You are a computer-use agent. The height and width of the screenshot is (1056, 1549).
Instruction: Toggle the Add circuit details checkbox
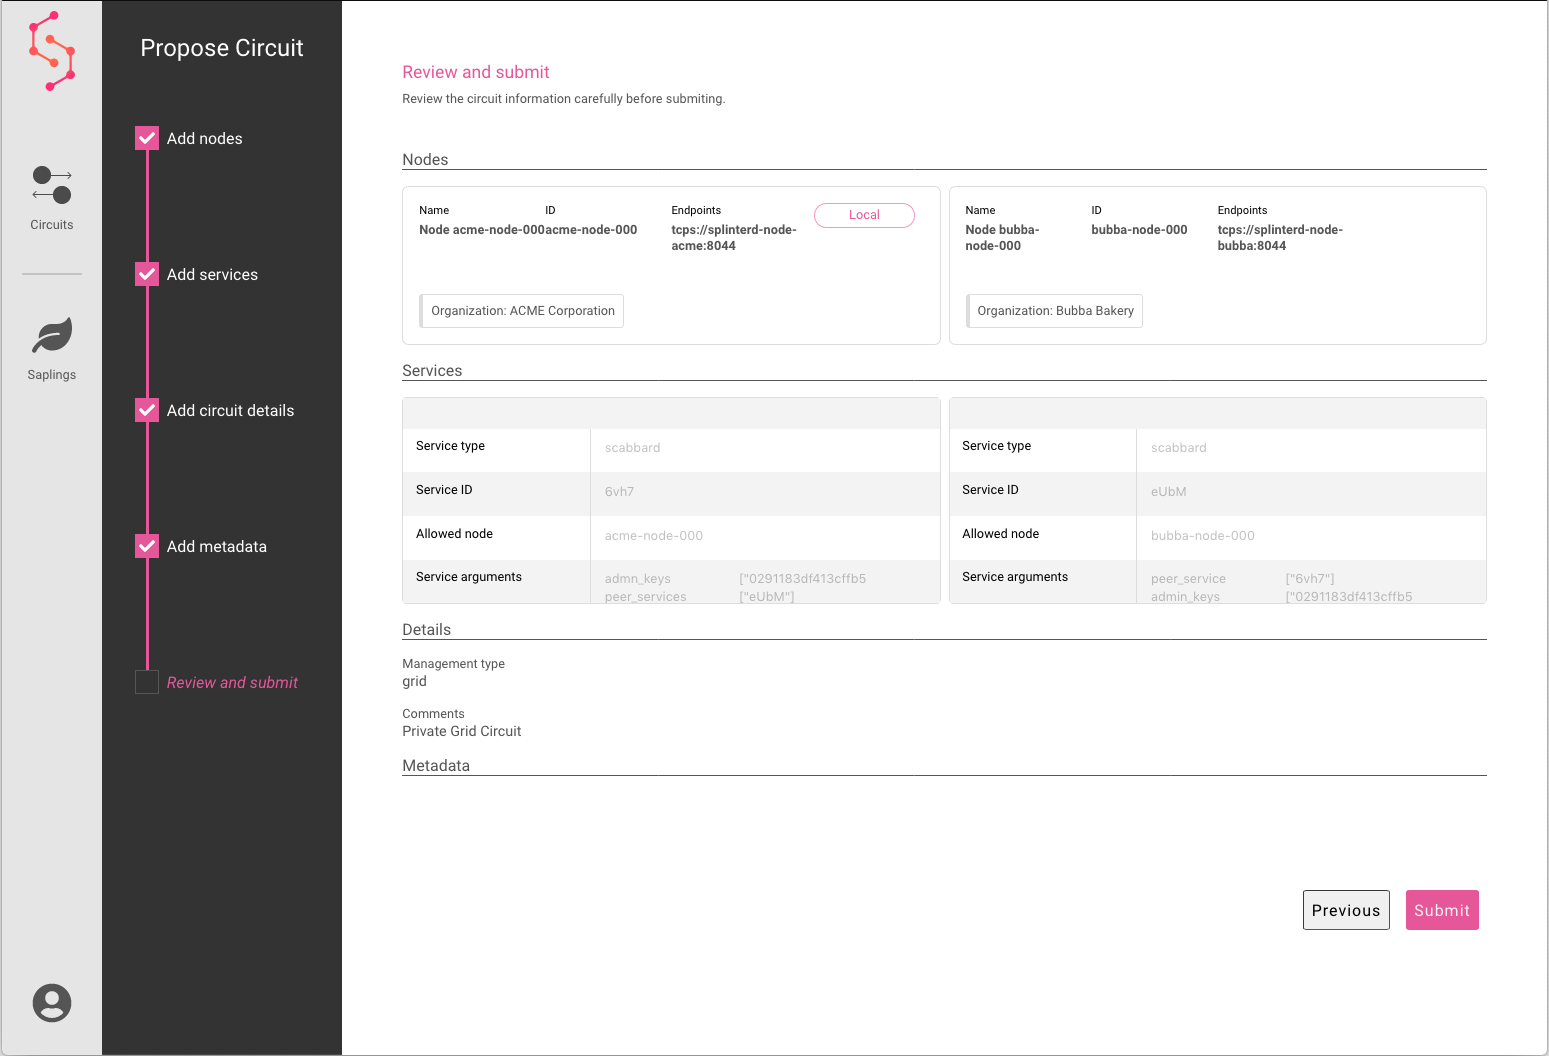pos(147,410)
